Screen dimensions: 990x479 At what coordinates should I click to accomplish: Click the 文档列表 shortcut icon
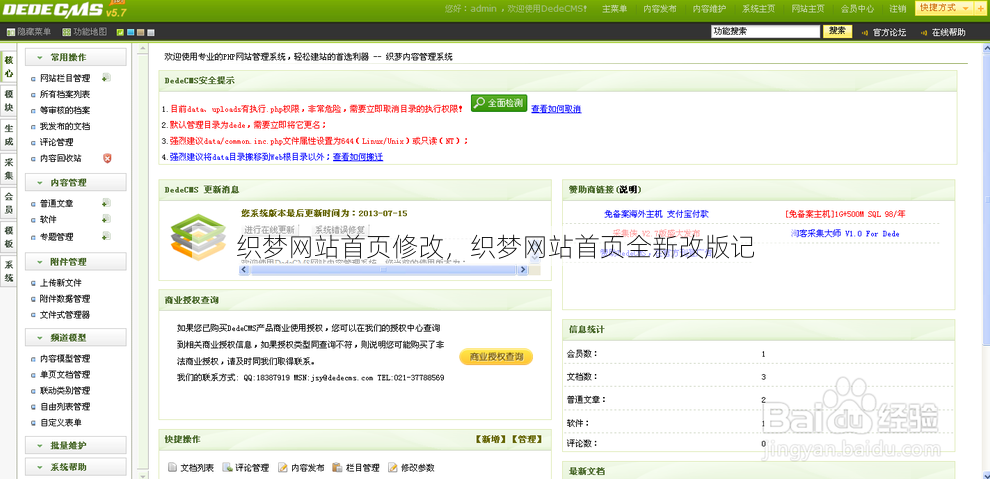coord(172,468)
